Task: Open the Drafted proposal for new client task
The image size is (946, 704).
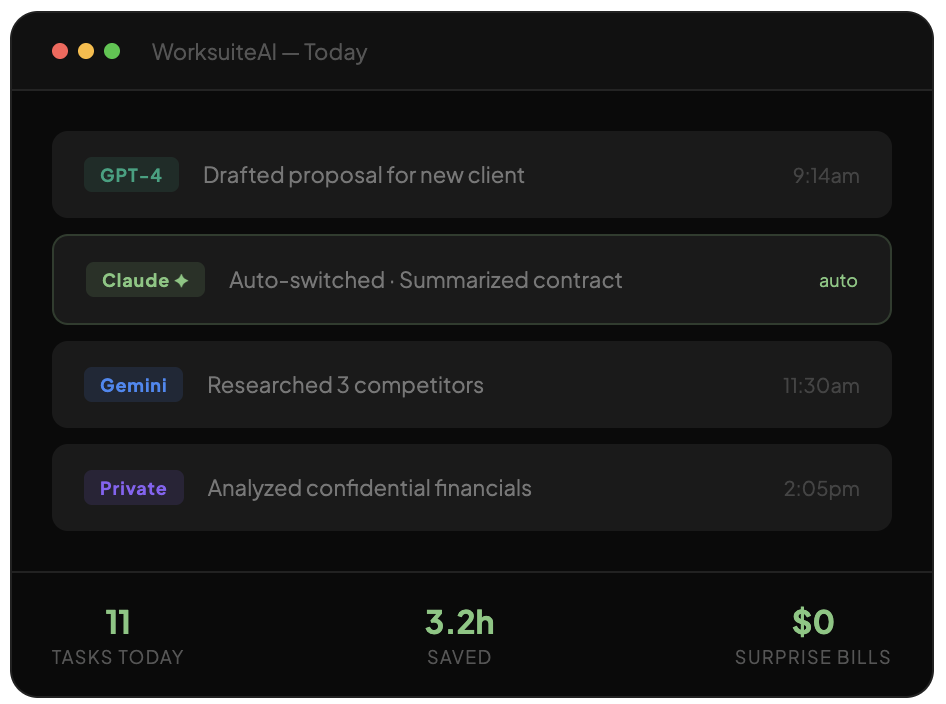Action: (x=364, y=175)
